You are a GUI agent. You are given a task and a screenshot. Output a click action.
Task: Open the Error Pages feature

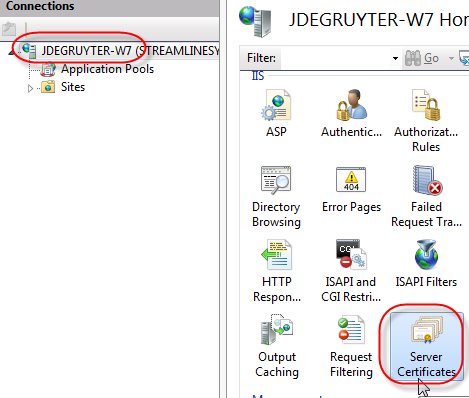[x=351, y=189]
